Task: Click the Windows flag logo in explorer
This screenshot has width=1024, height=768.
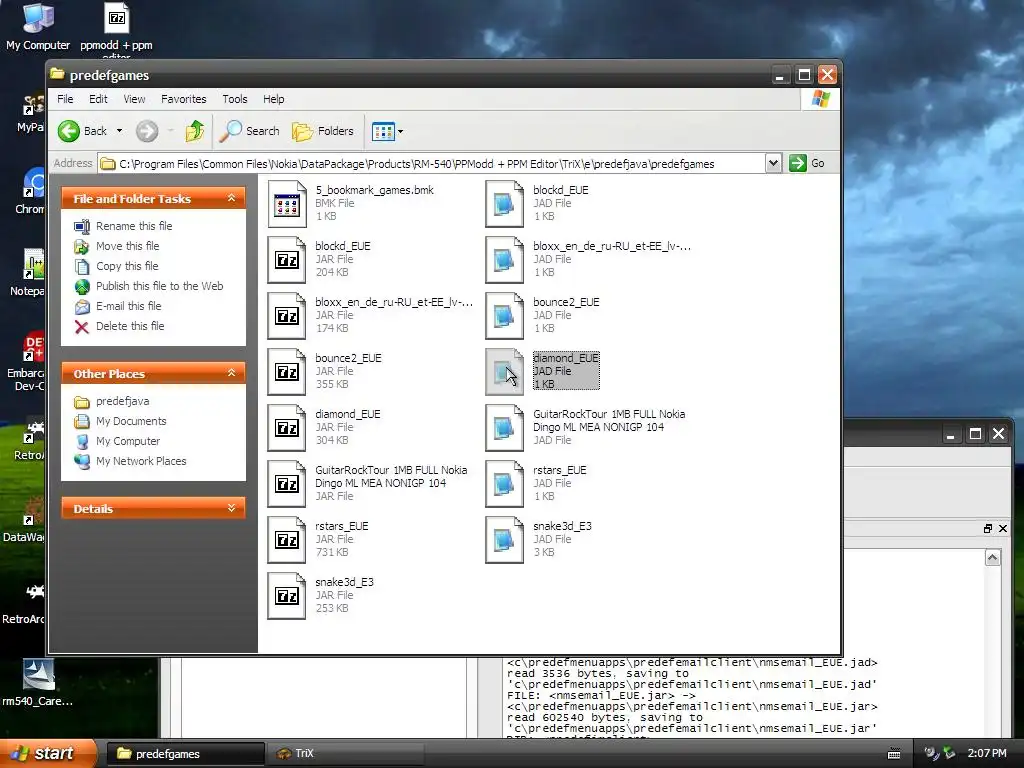Action: 820,99
